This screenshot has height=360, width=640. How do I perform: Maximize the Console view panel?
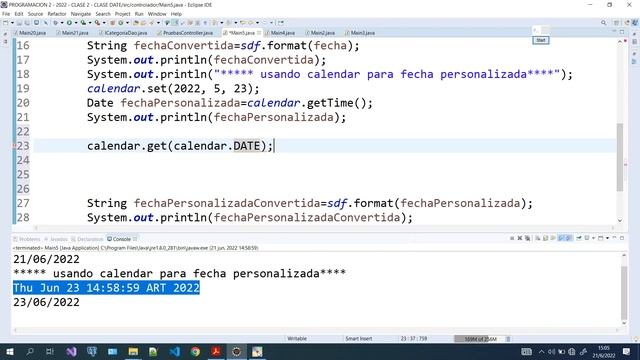[x=622, y=238]
